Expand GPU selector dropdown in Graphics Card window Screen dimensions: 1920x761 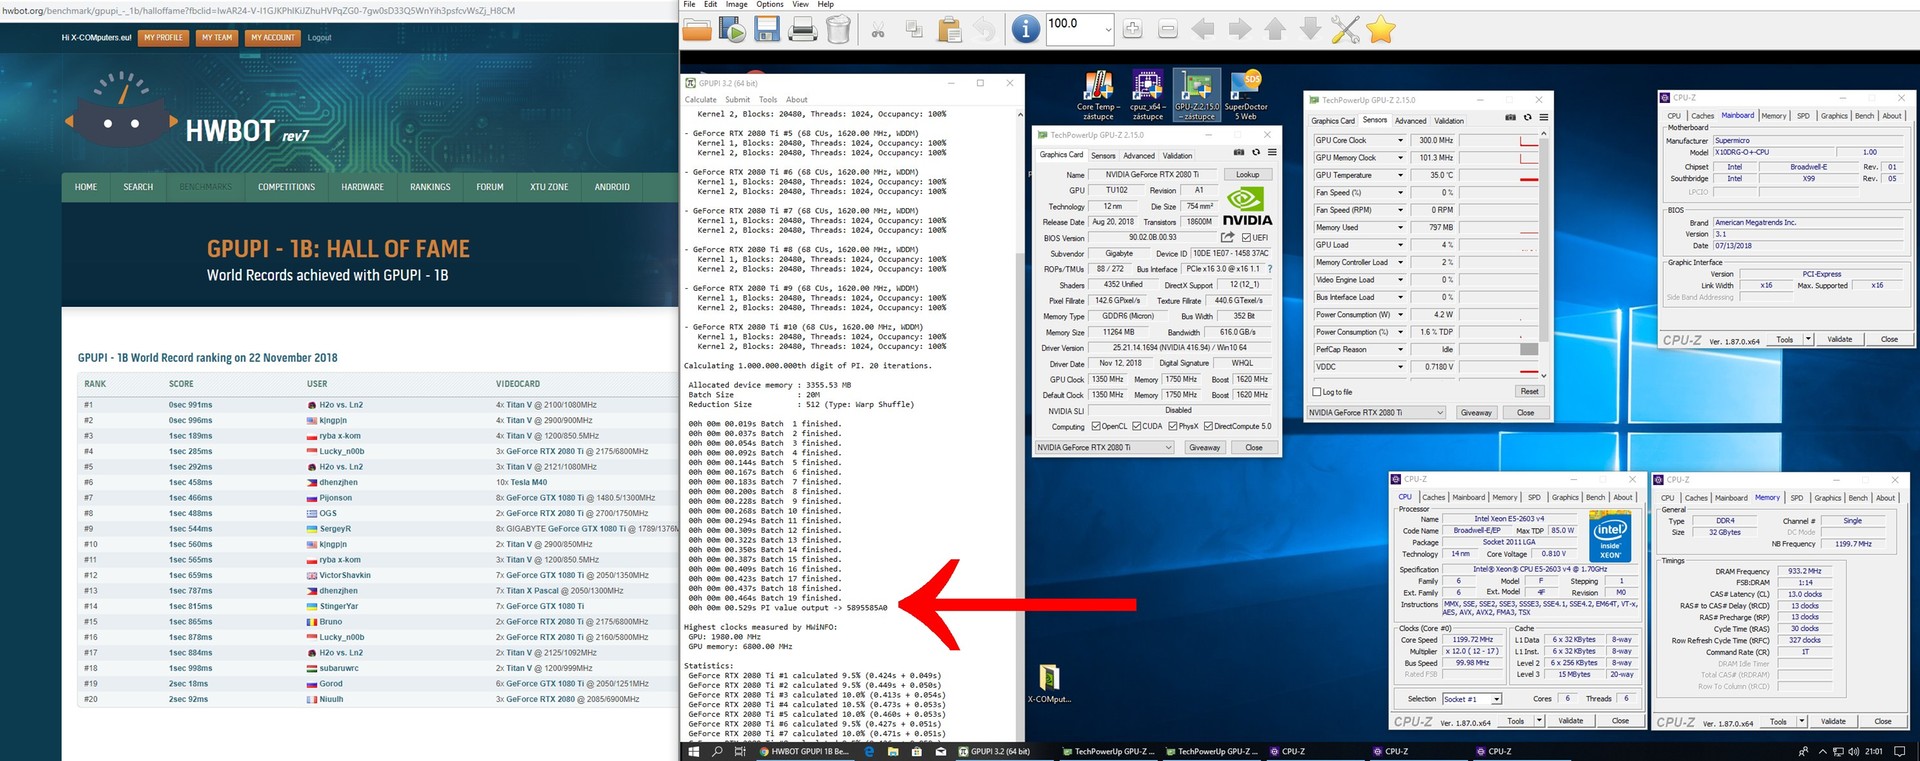pos(1167,447)
